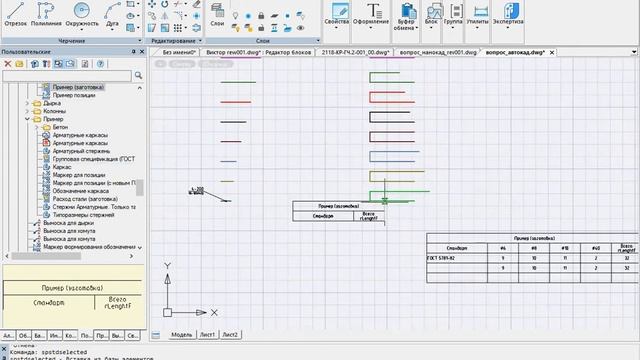
Task: Toggle layer off with lightbulb icon
Action: [x=236, y=16]
